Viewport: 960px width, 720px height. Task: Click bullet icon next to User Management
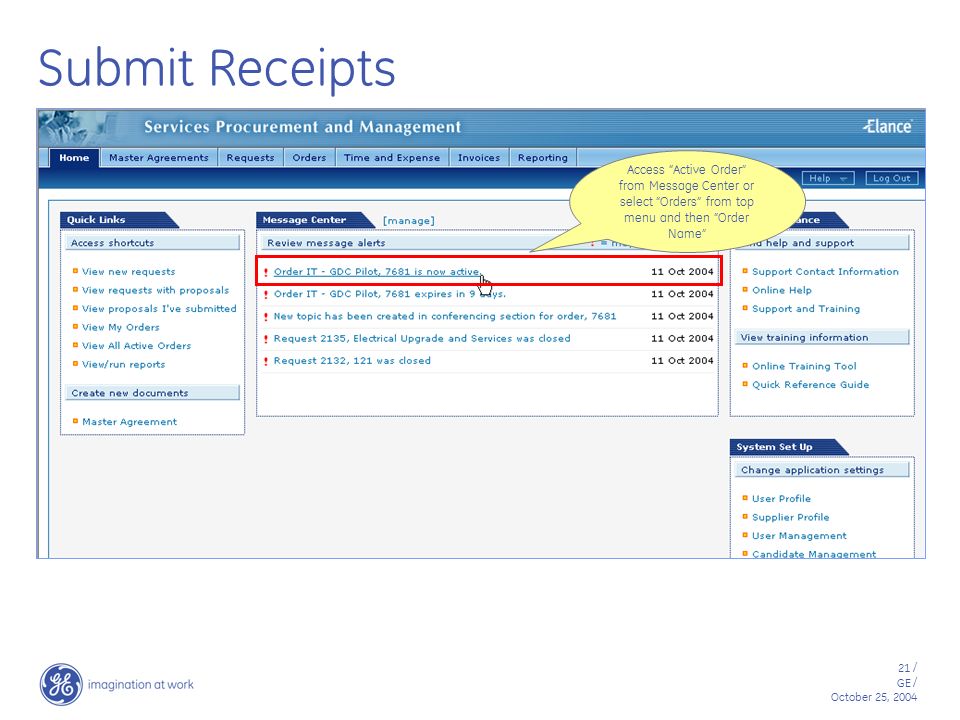click(745, 534)
